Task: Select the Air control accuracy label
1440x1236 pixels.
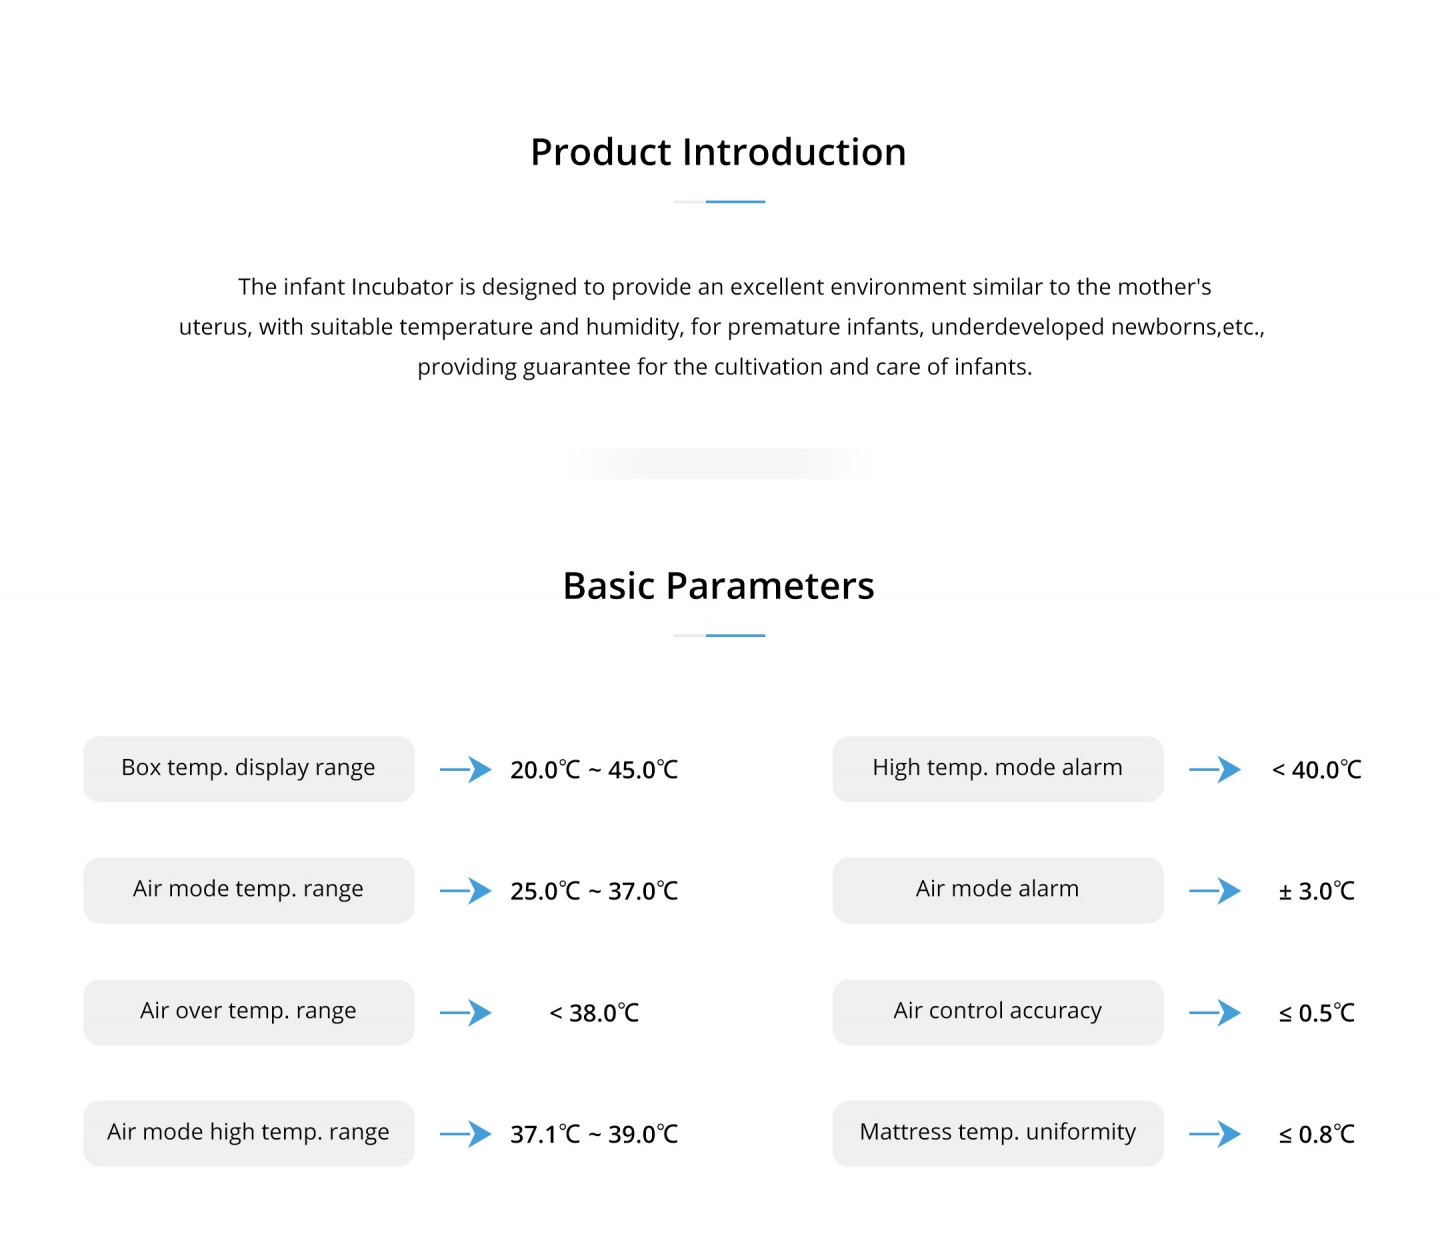Action: (x=998, y=1012)
